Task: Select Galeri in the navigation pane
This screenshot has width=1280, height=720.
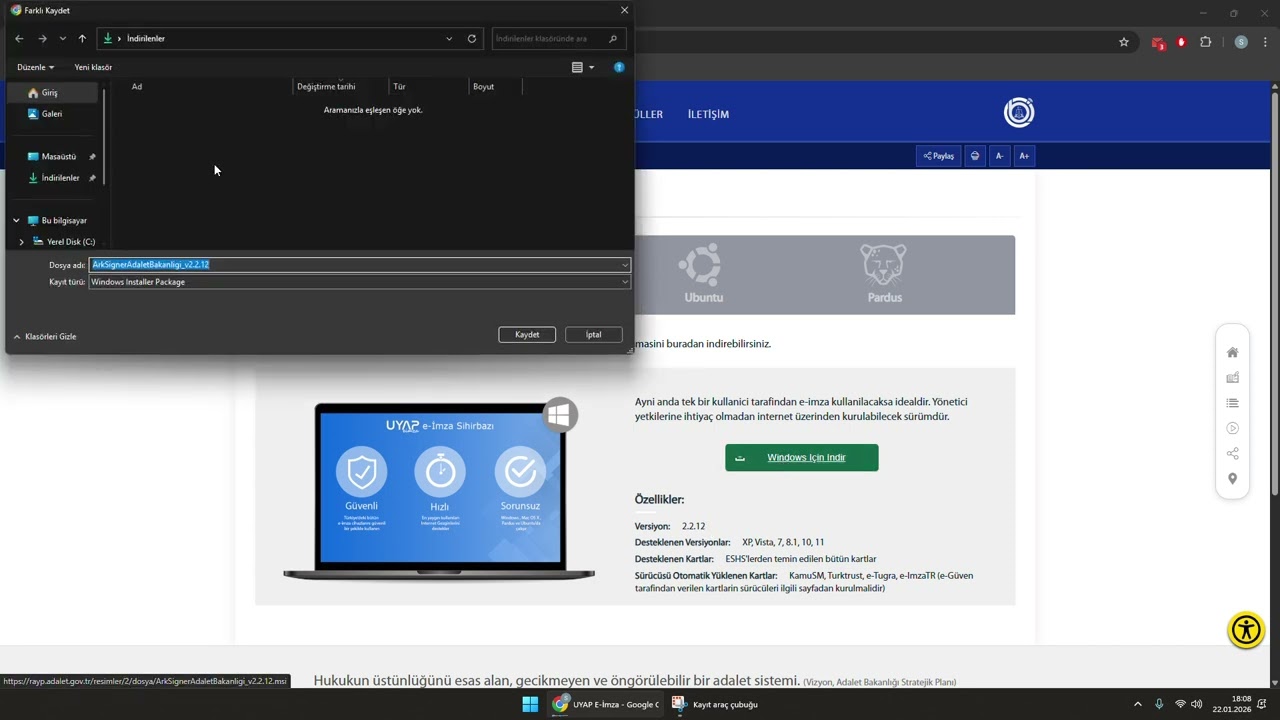Action: 53,114
